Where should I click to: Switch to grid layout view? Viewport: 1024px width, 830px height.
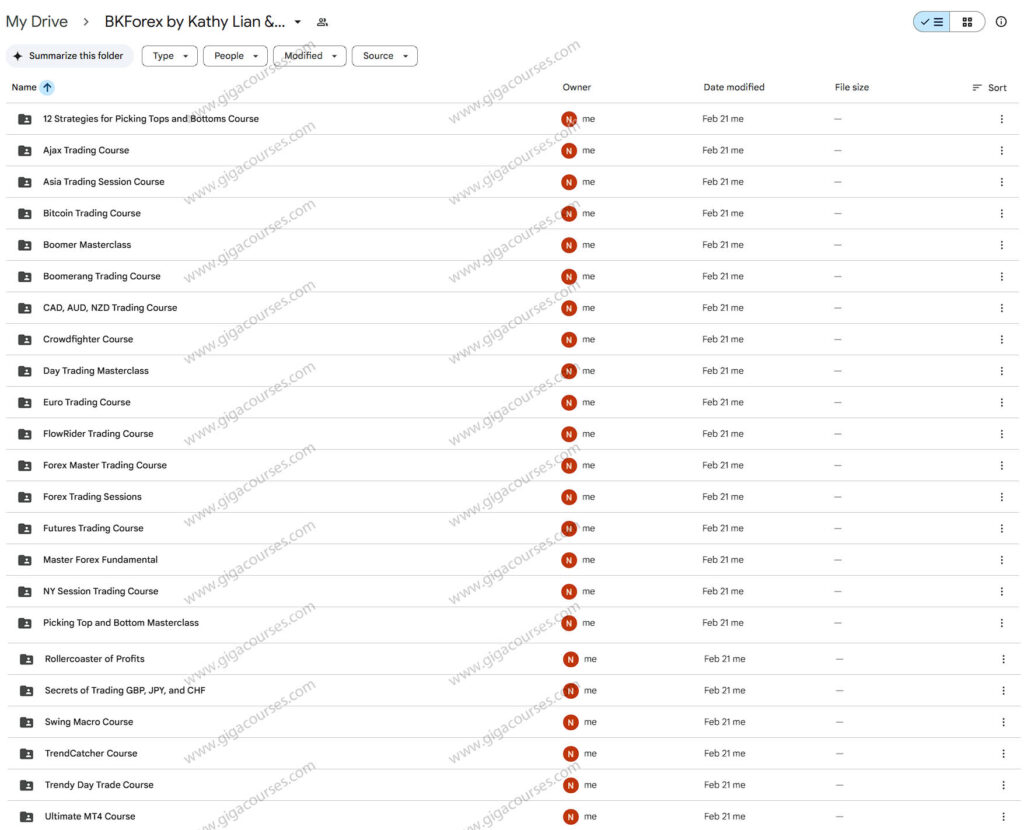[967, 22]
